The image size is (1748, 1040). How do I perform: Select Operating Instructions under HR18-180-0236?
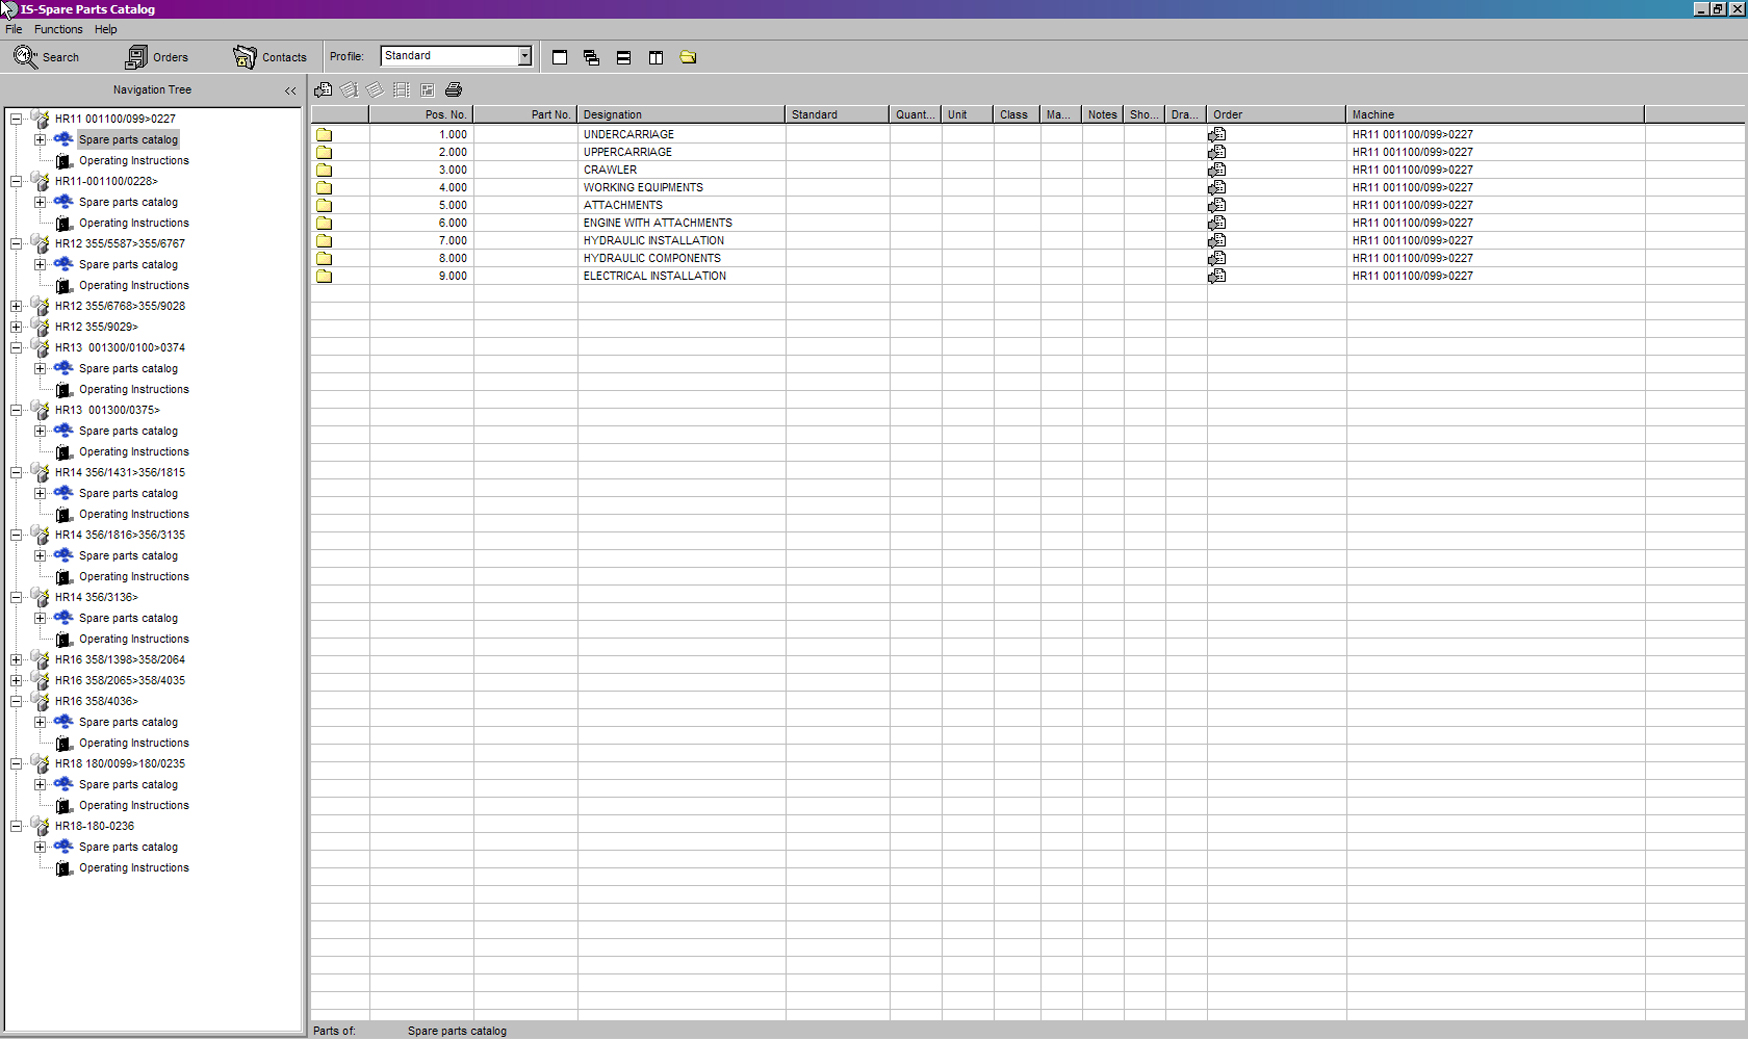[133, 868]
